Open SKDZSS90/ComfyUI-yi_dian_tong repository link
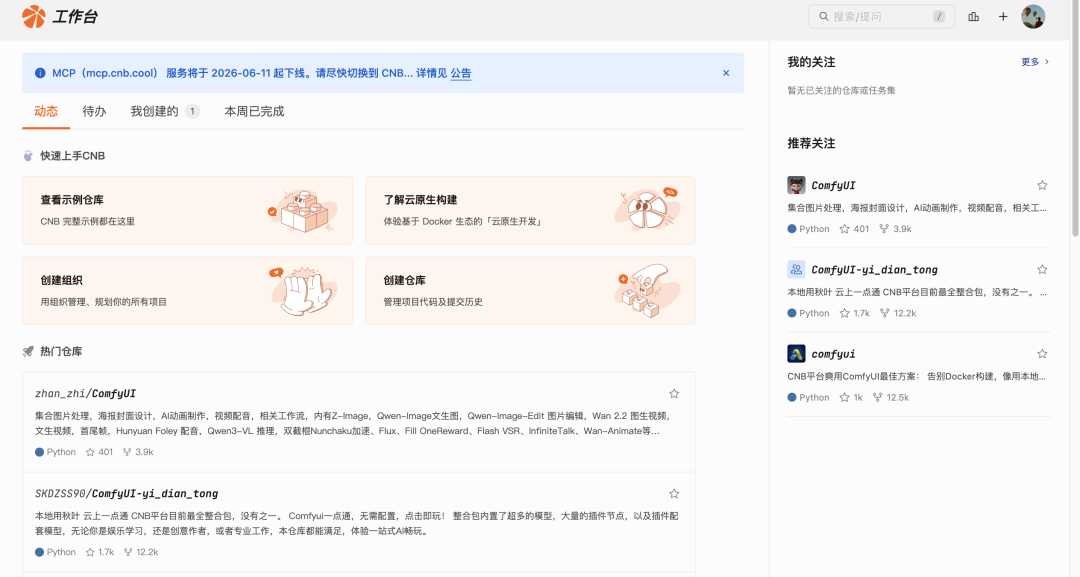 [x=127, y=494]
